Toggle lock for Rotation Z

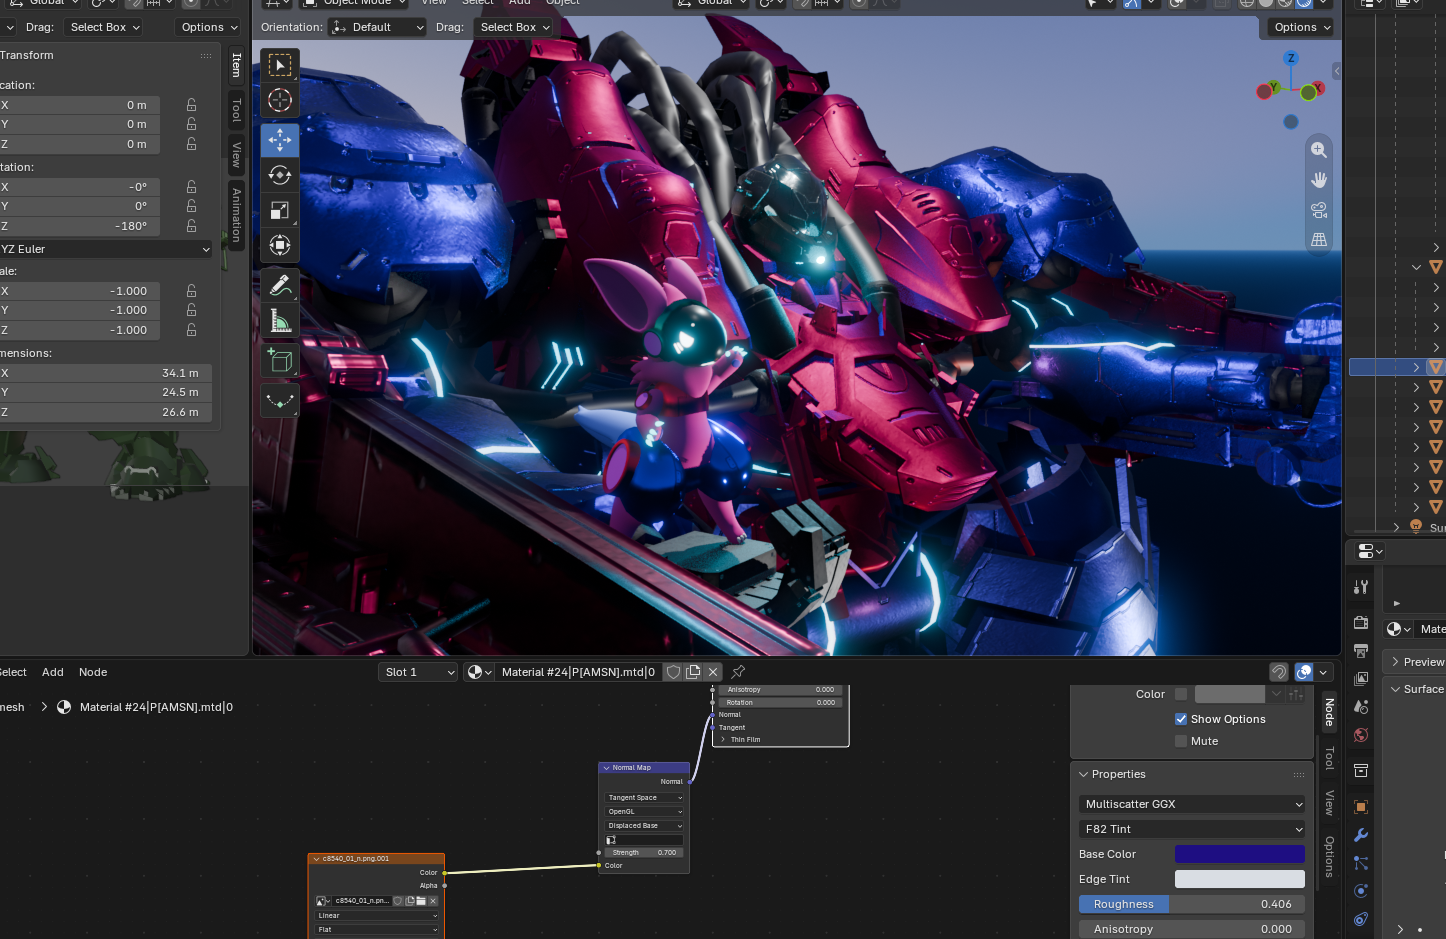(191, 226)
